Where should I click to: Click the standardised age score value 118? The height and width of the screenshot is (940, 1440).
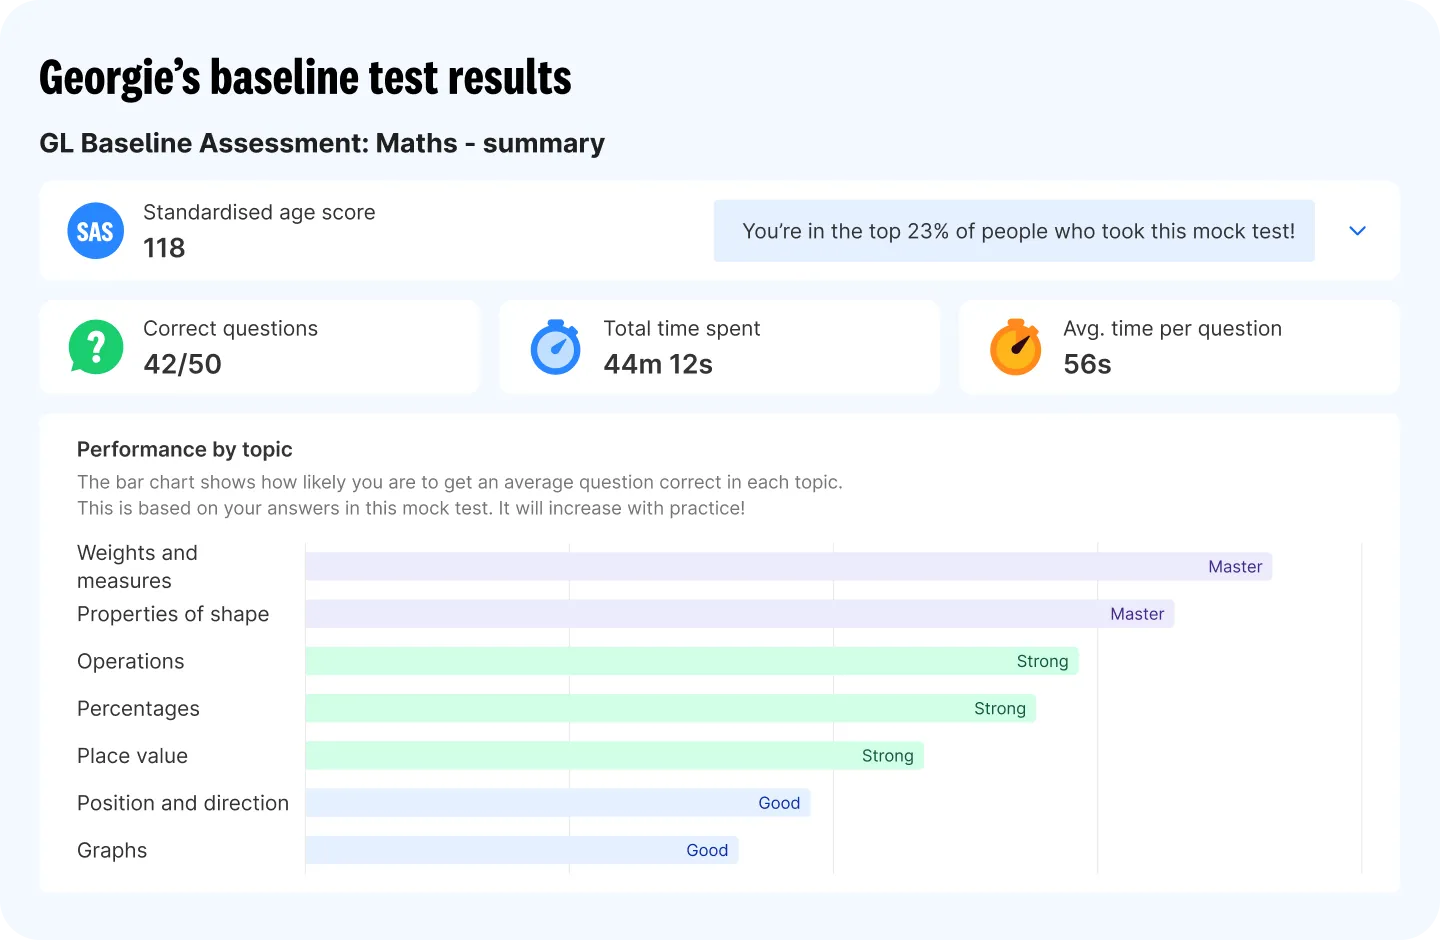(x=164, y=248)
